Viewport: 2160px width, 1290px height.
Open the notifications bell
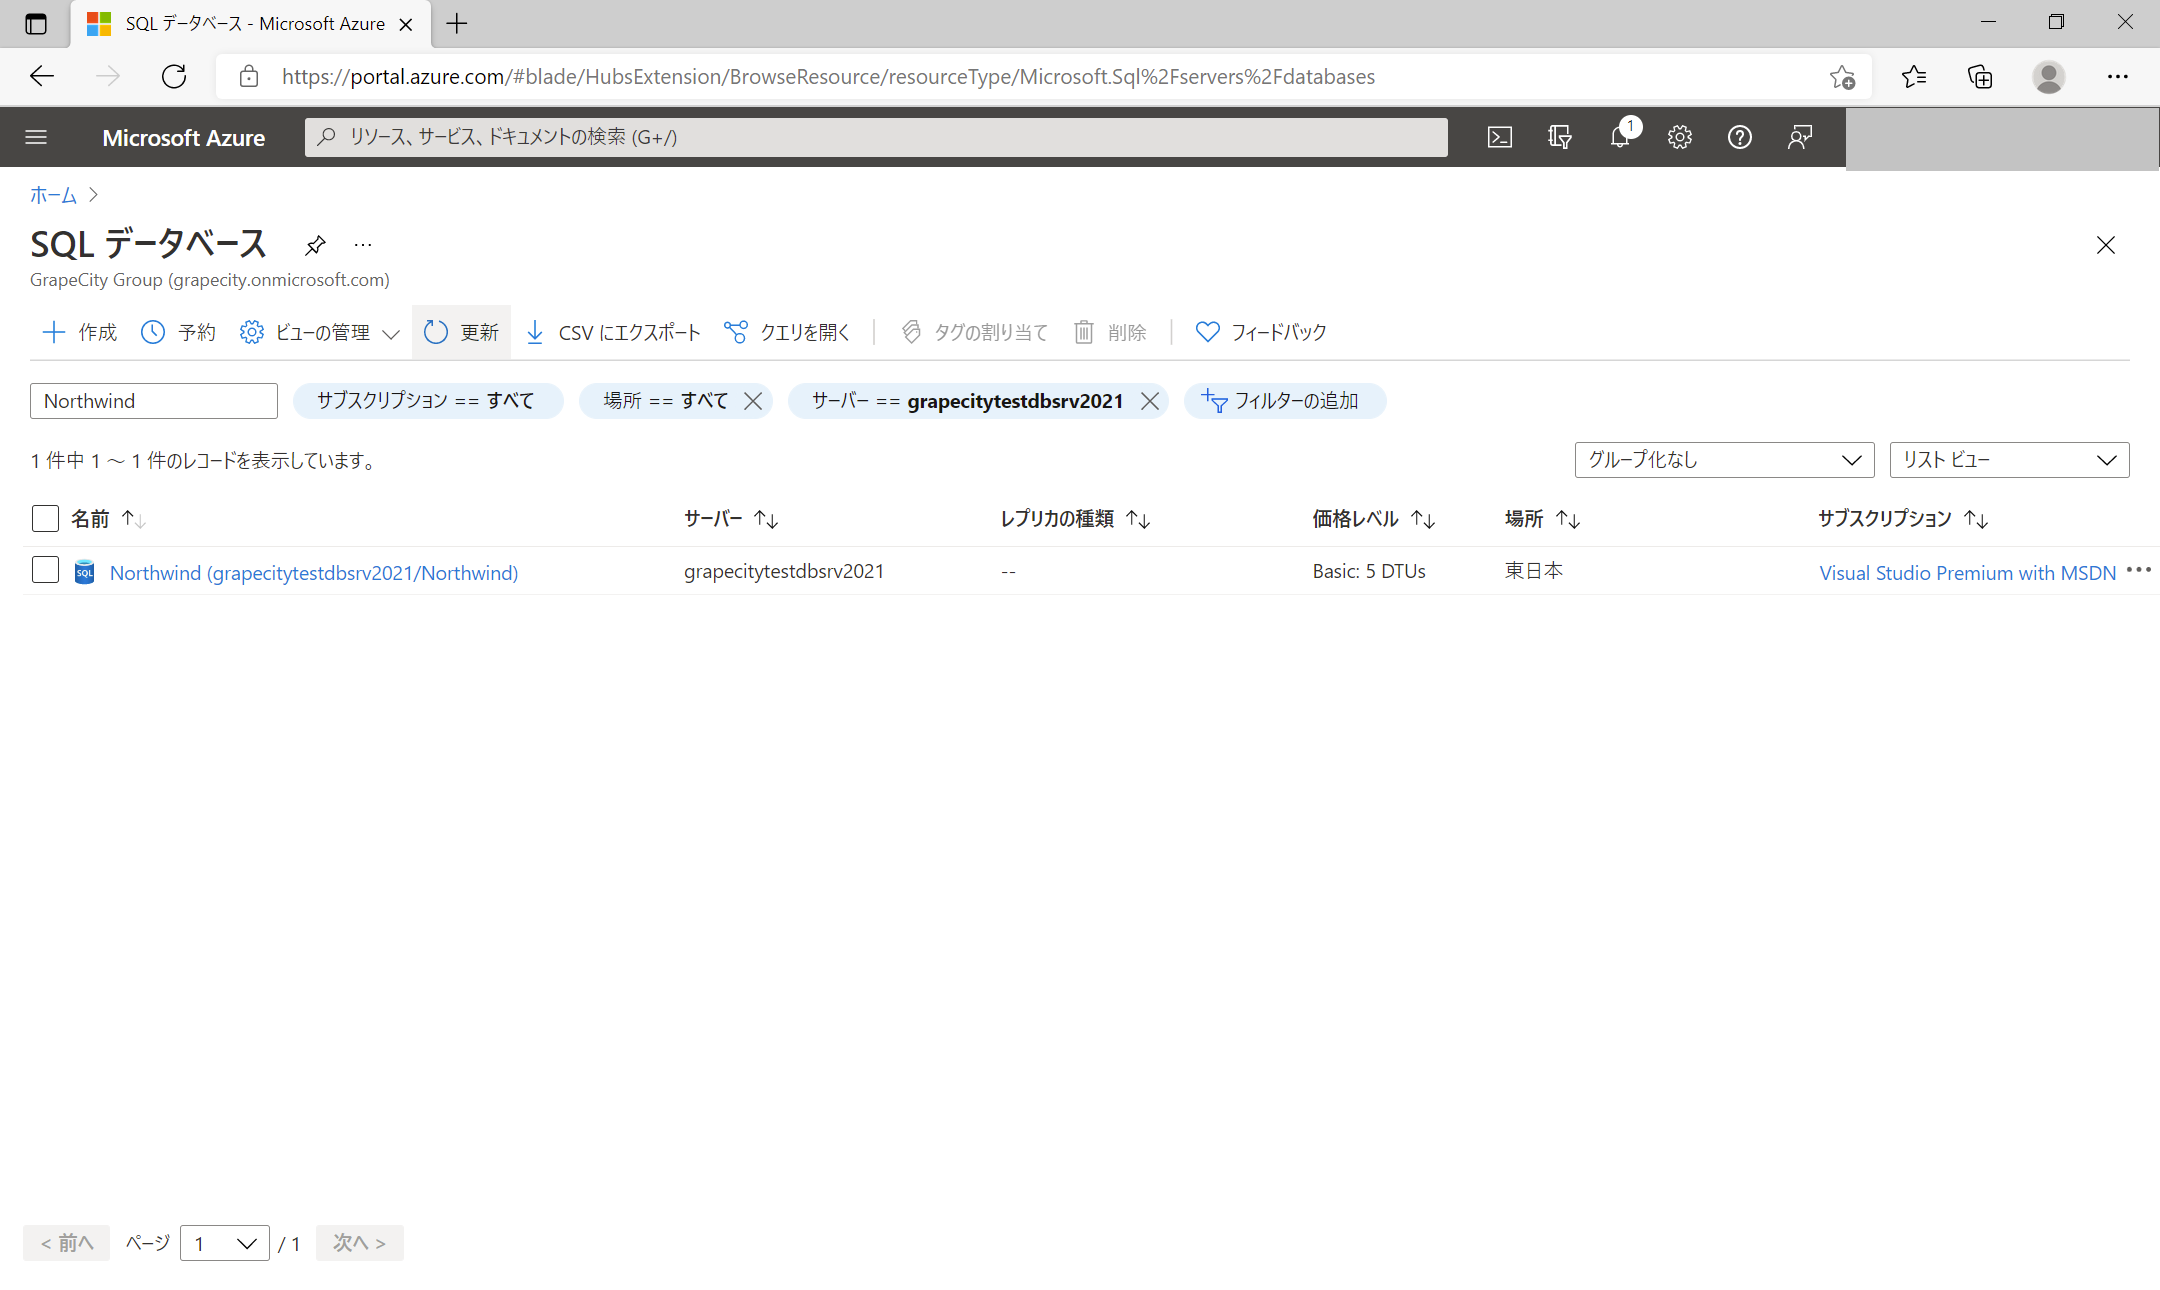pyautogui.click(x=1620, y=137)
